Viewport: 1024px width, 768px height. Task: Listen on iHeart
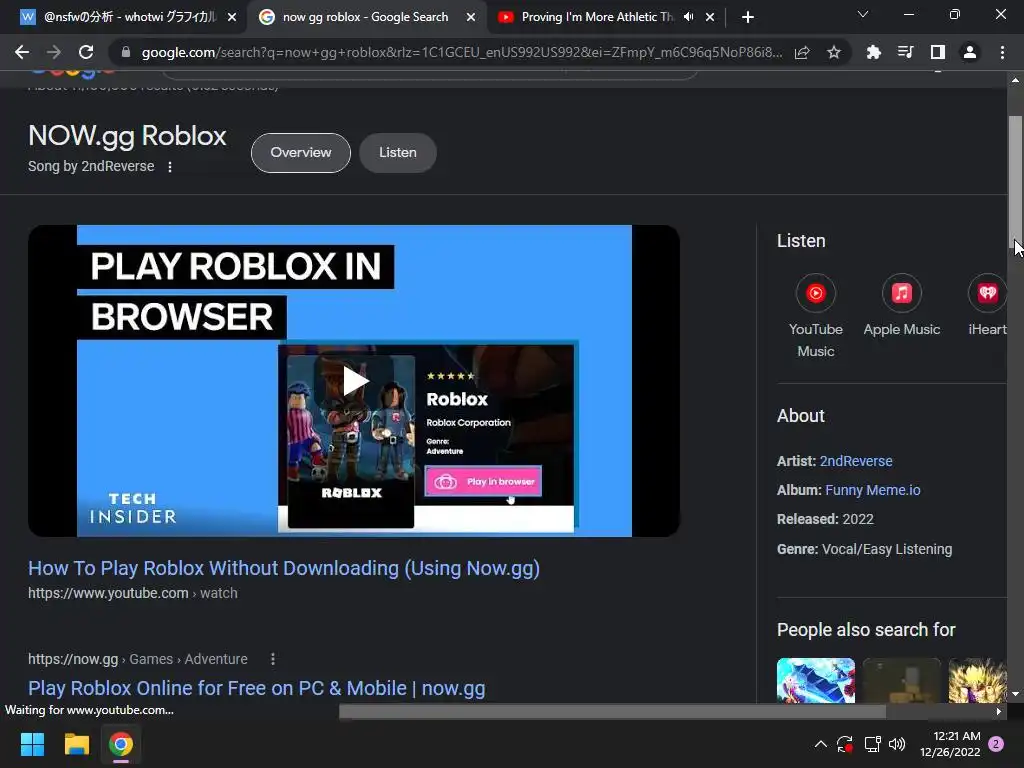987,306
